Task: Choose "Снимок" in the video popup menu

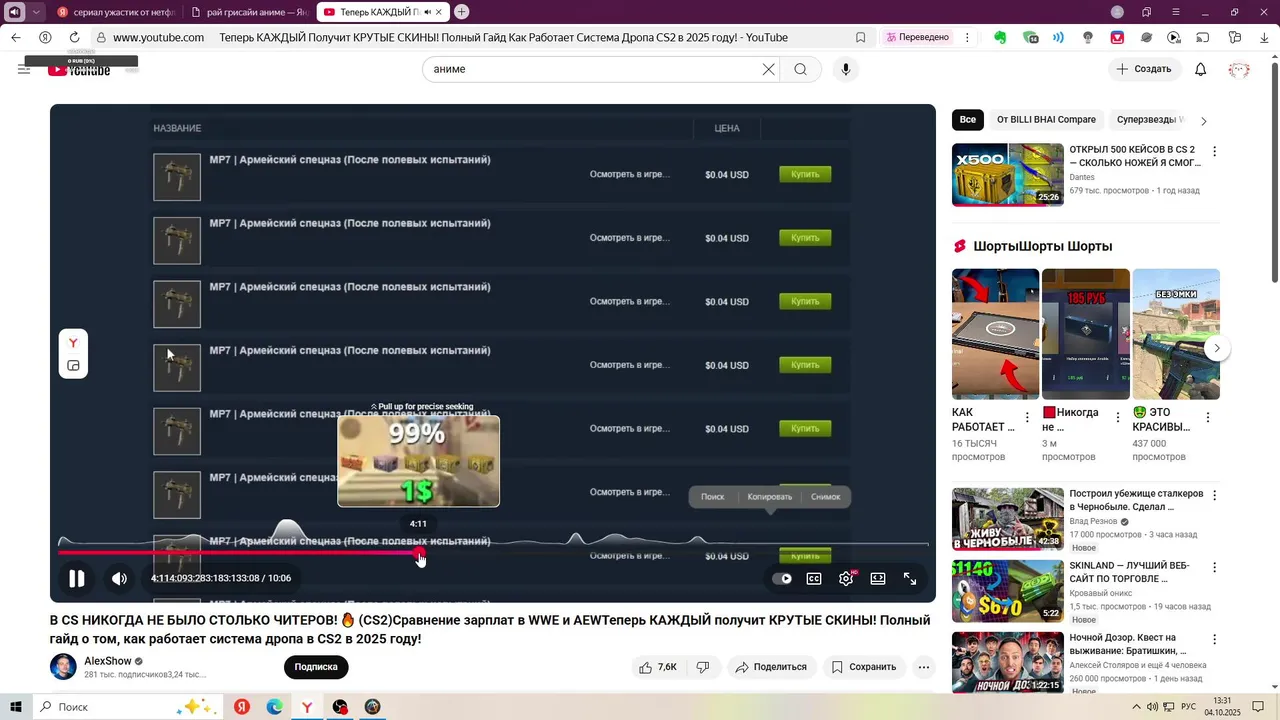Action: tap(826, 497)
